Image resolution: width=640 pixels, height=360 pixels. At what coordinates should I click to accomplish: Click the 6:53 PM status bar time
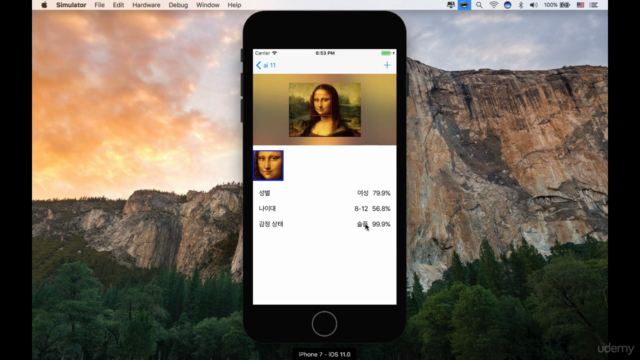(325, 53)
